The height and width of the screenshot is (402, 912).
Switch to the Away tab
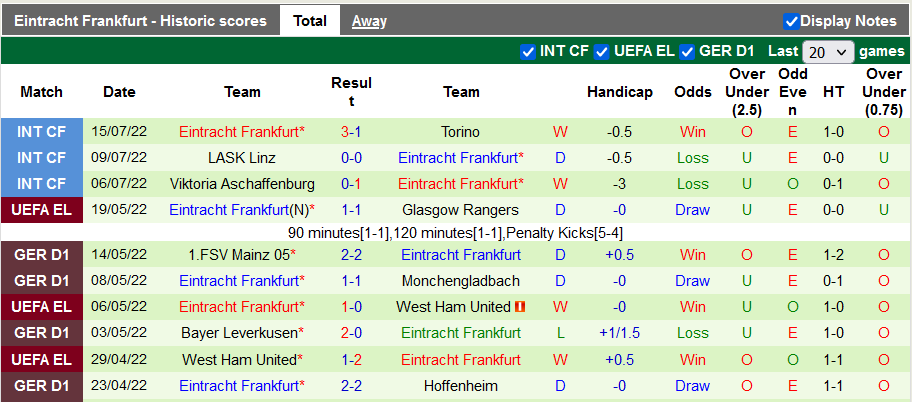coord(369,21)
